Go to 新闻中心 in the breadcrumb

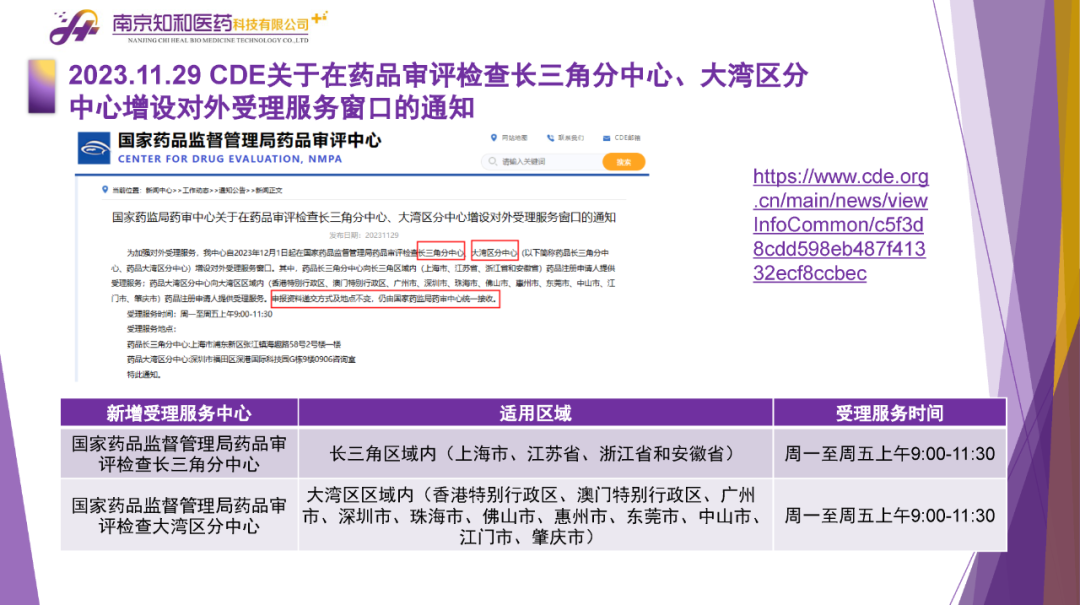click(159, 189)
